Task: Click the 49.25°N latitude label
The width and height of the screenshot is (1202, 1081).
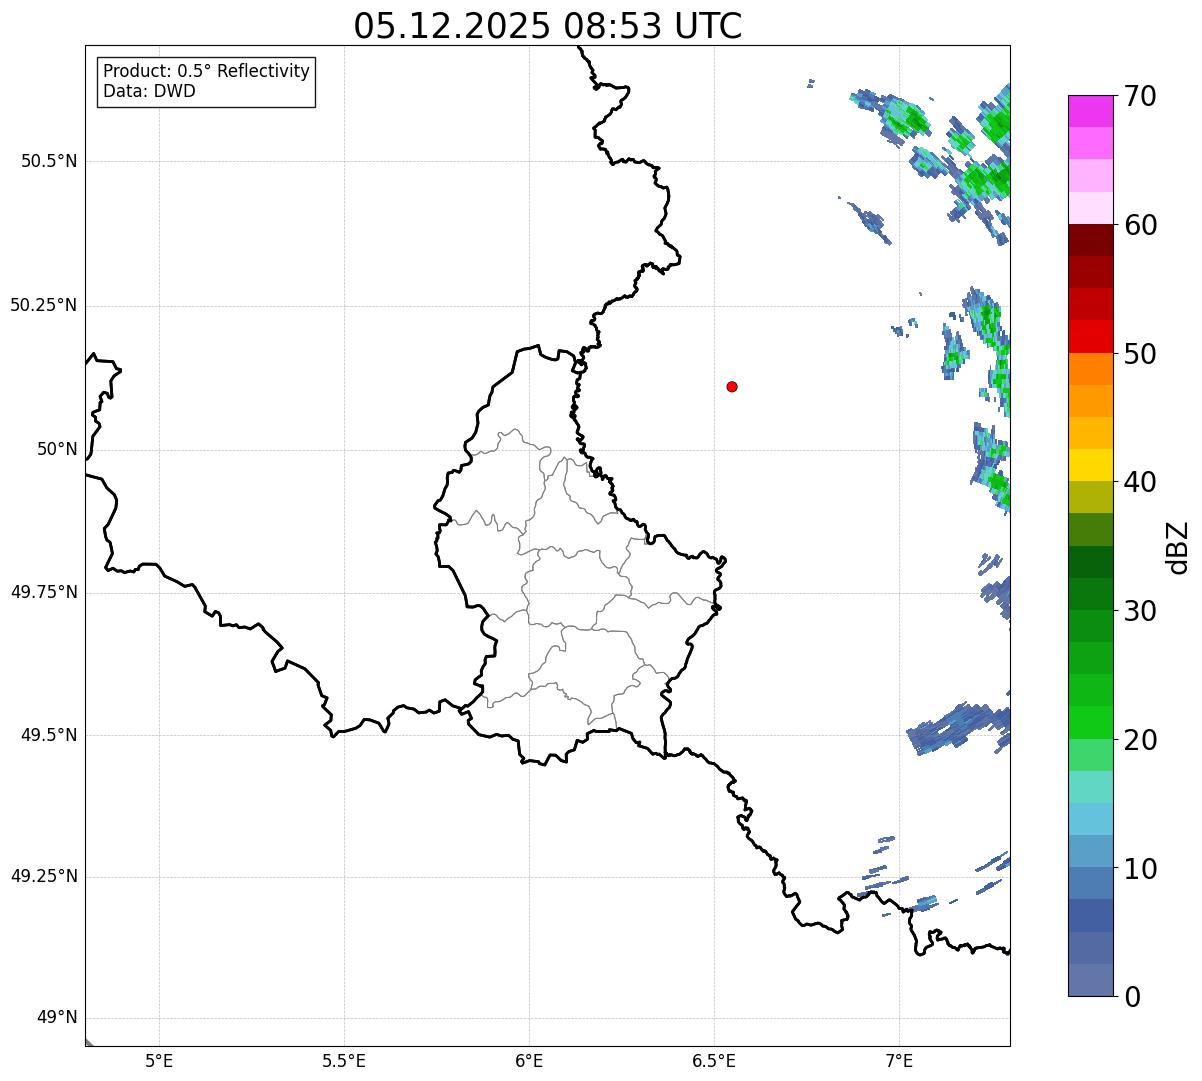Action: coord(44,877)
